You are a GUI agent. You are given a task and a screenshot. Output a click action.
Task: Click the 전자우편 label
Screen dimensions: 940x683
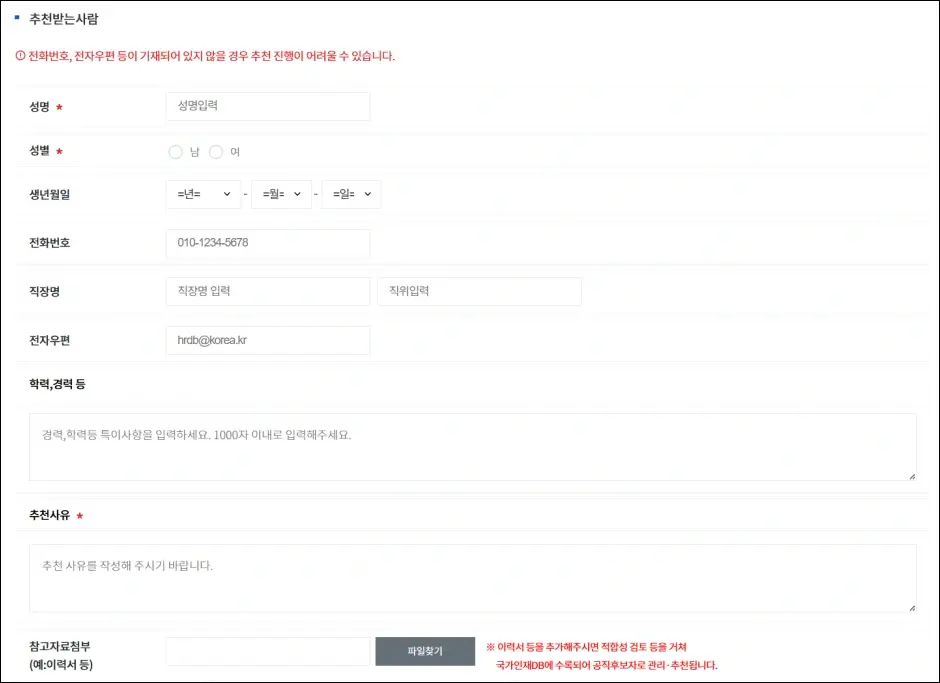(x=50, y=340)
